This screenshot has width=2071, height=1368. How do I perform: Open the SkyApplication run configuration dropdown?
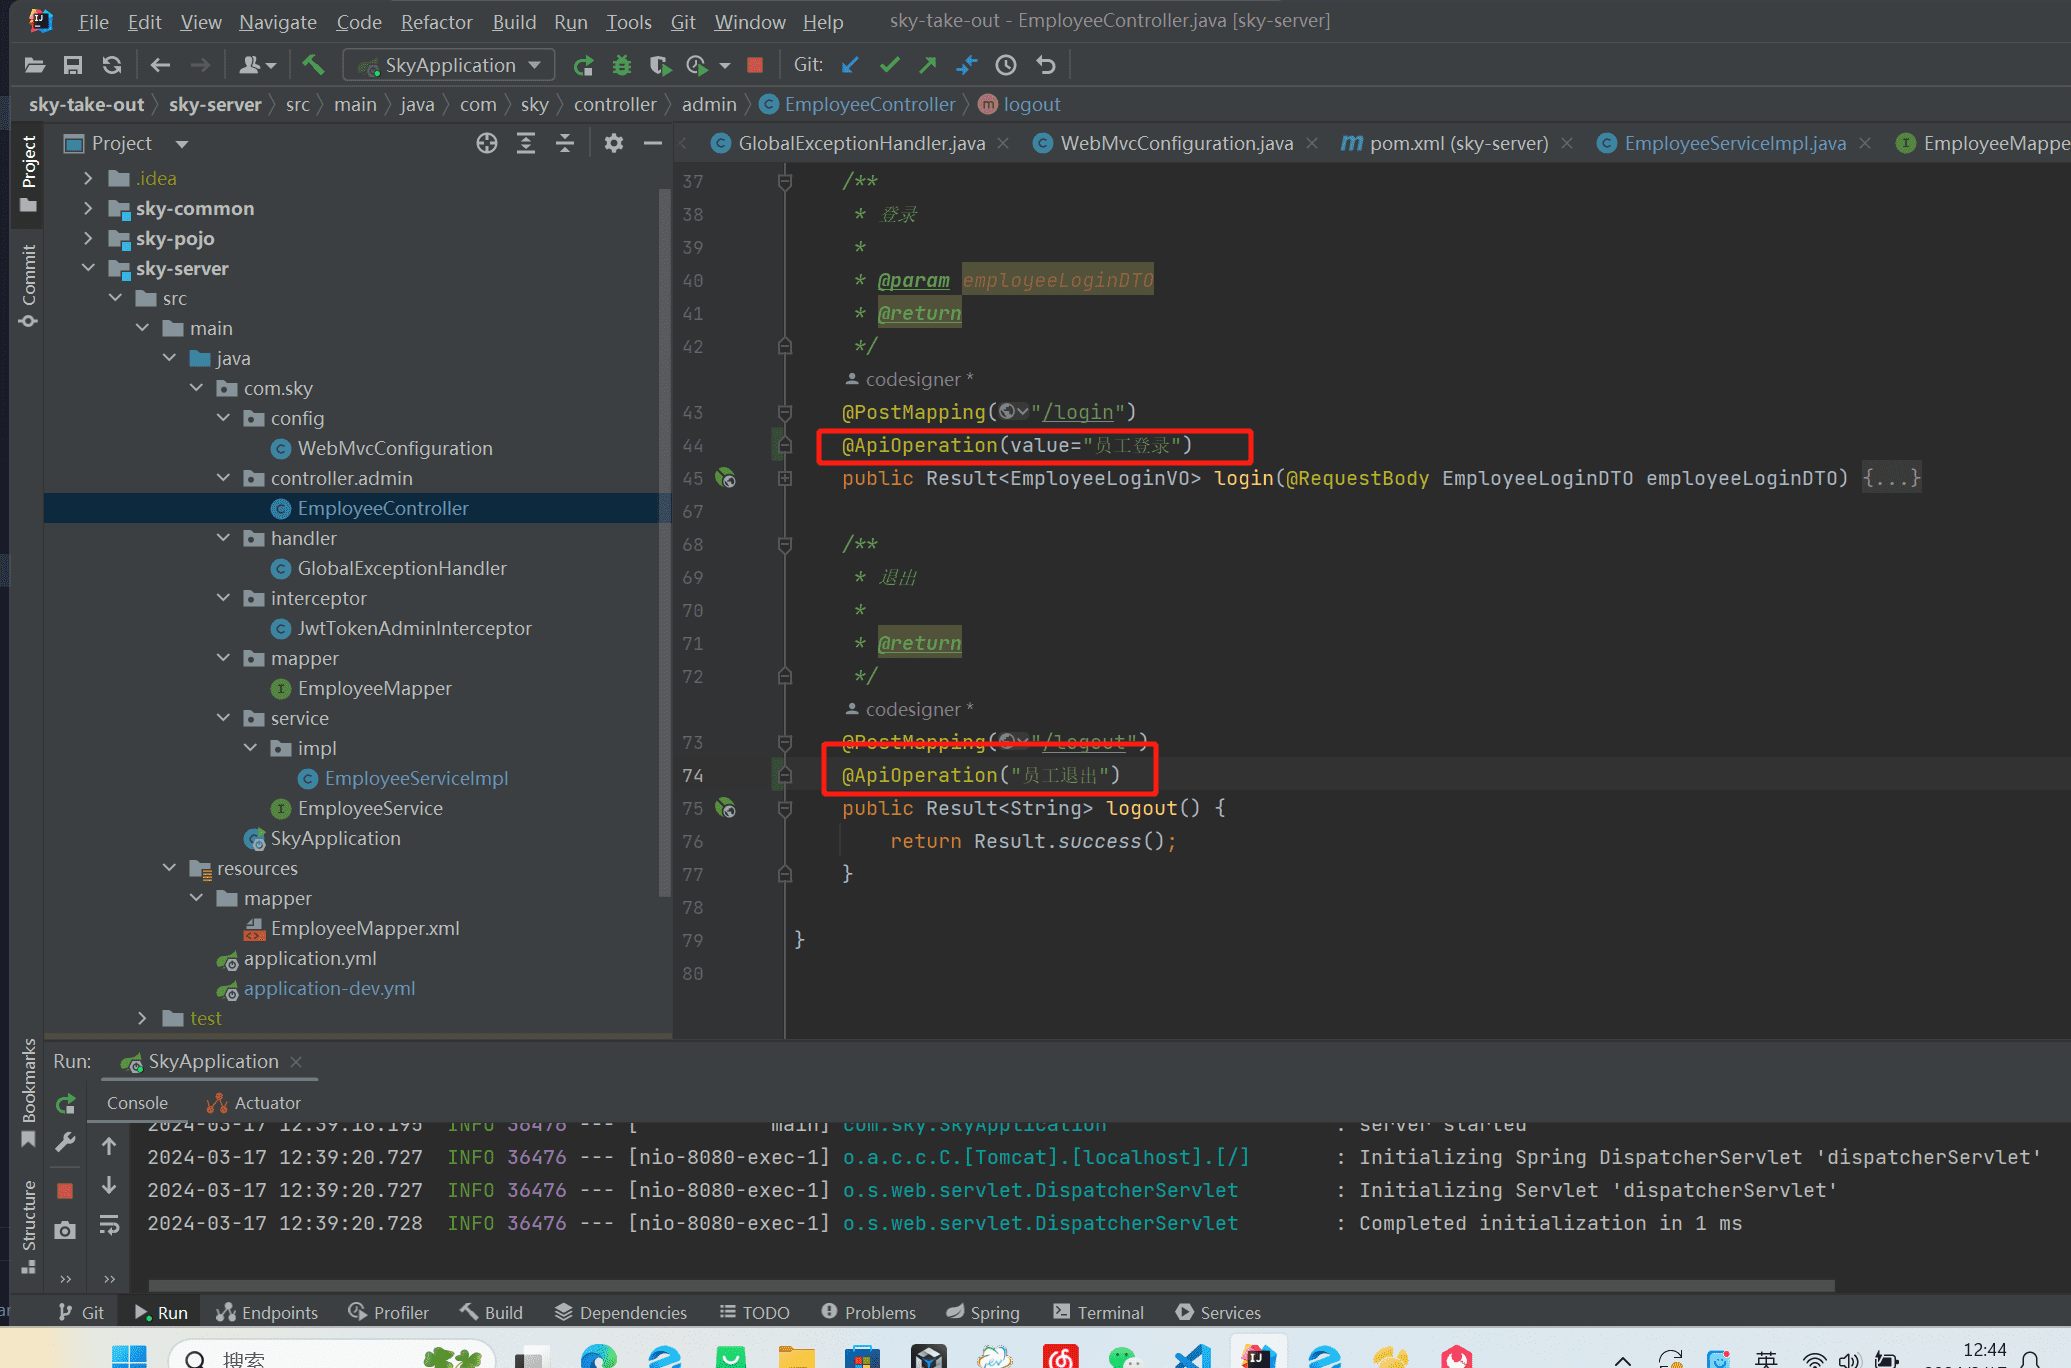(448, 66)
